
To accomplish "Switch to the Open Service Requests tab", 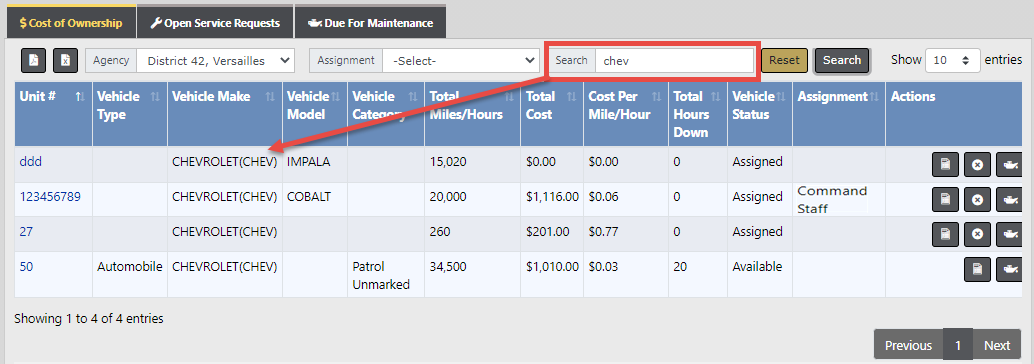I will 215,23.
